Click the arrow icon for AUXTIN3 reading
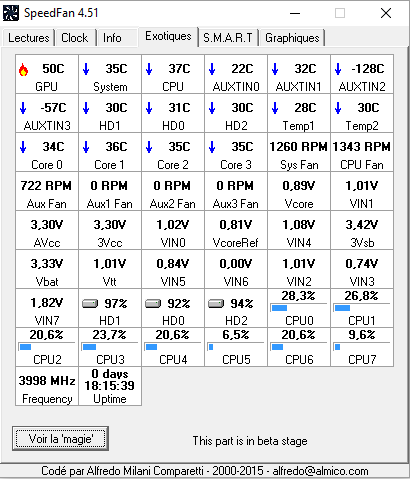This screenshot has height=479, width=410. 23,108
